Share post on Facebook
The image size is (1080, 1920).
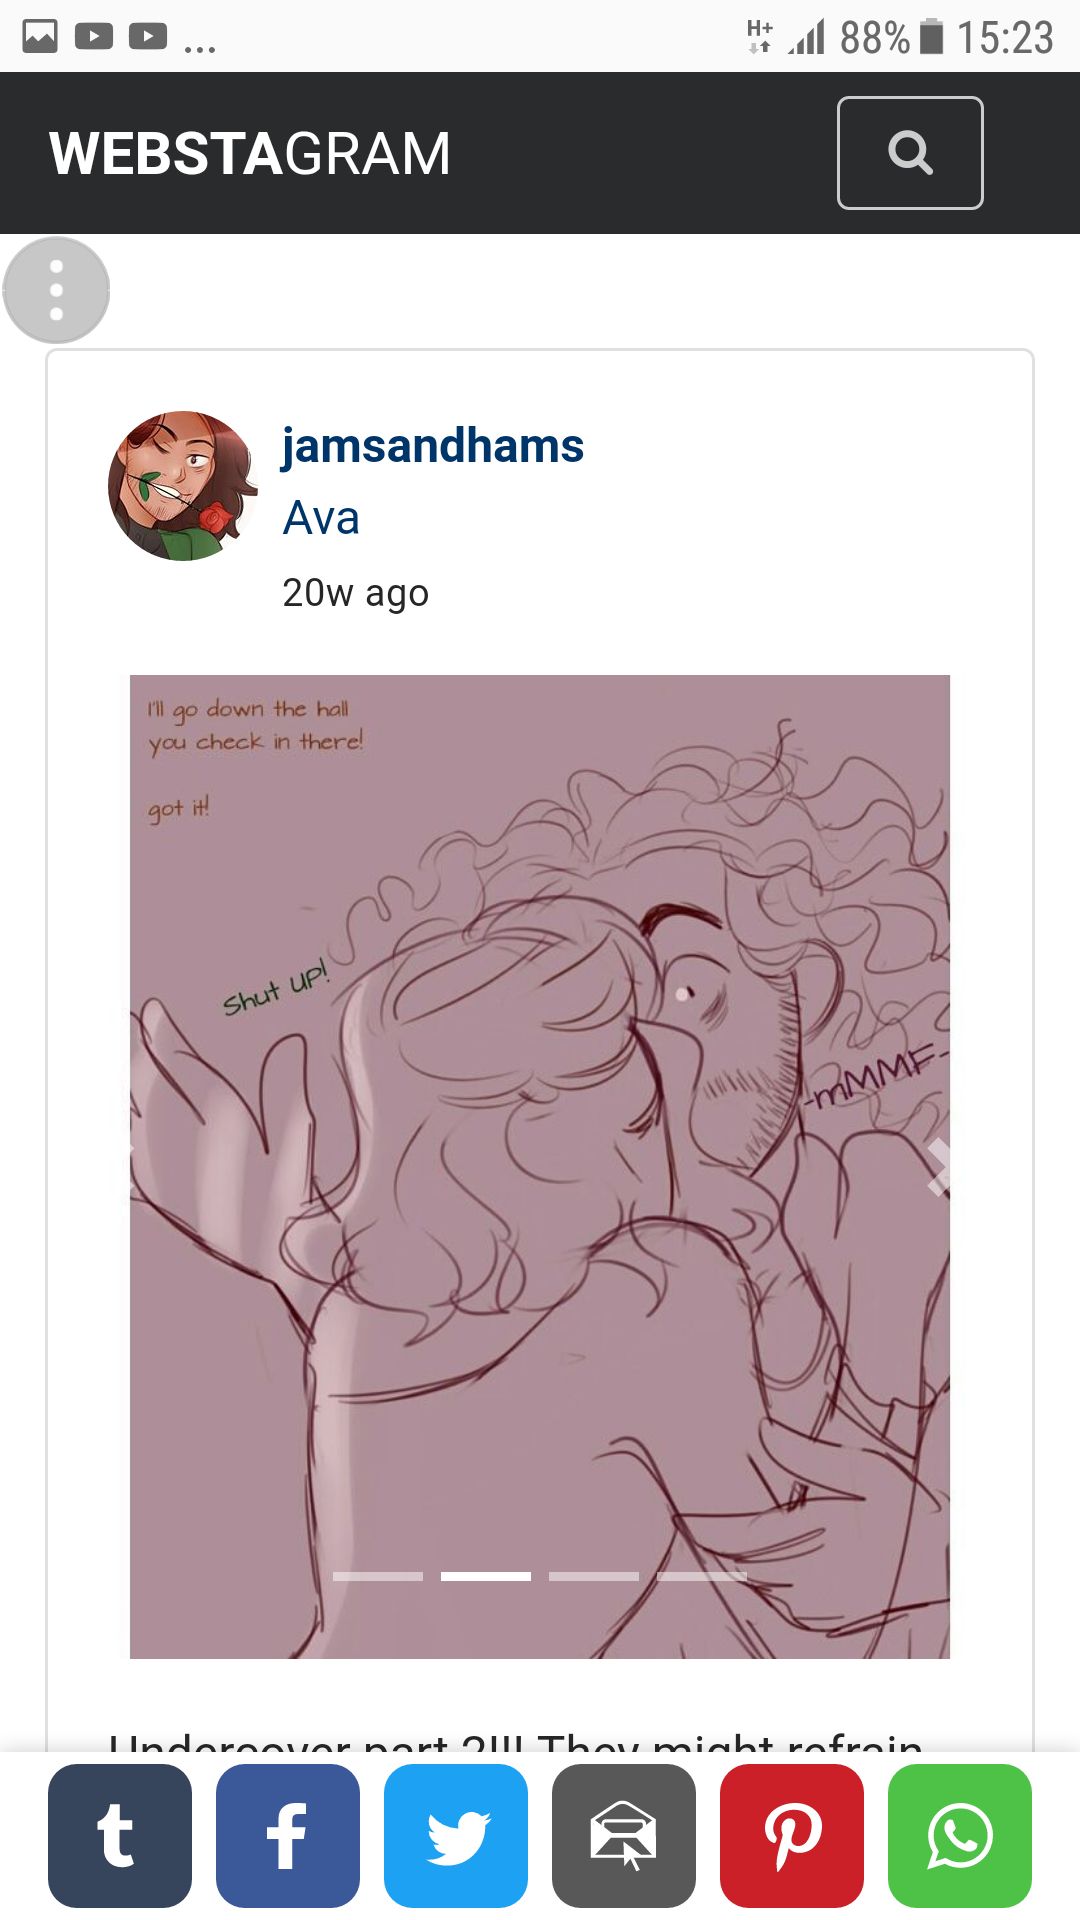288,1836
